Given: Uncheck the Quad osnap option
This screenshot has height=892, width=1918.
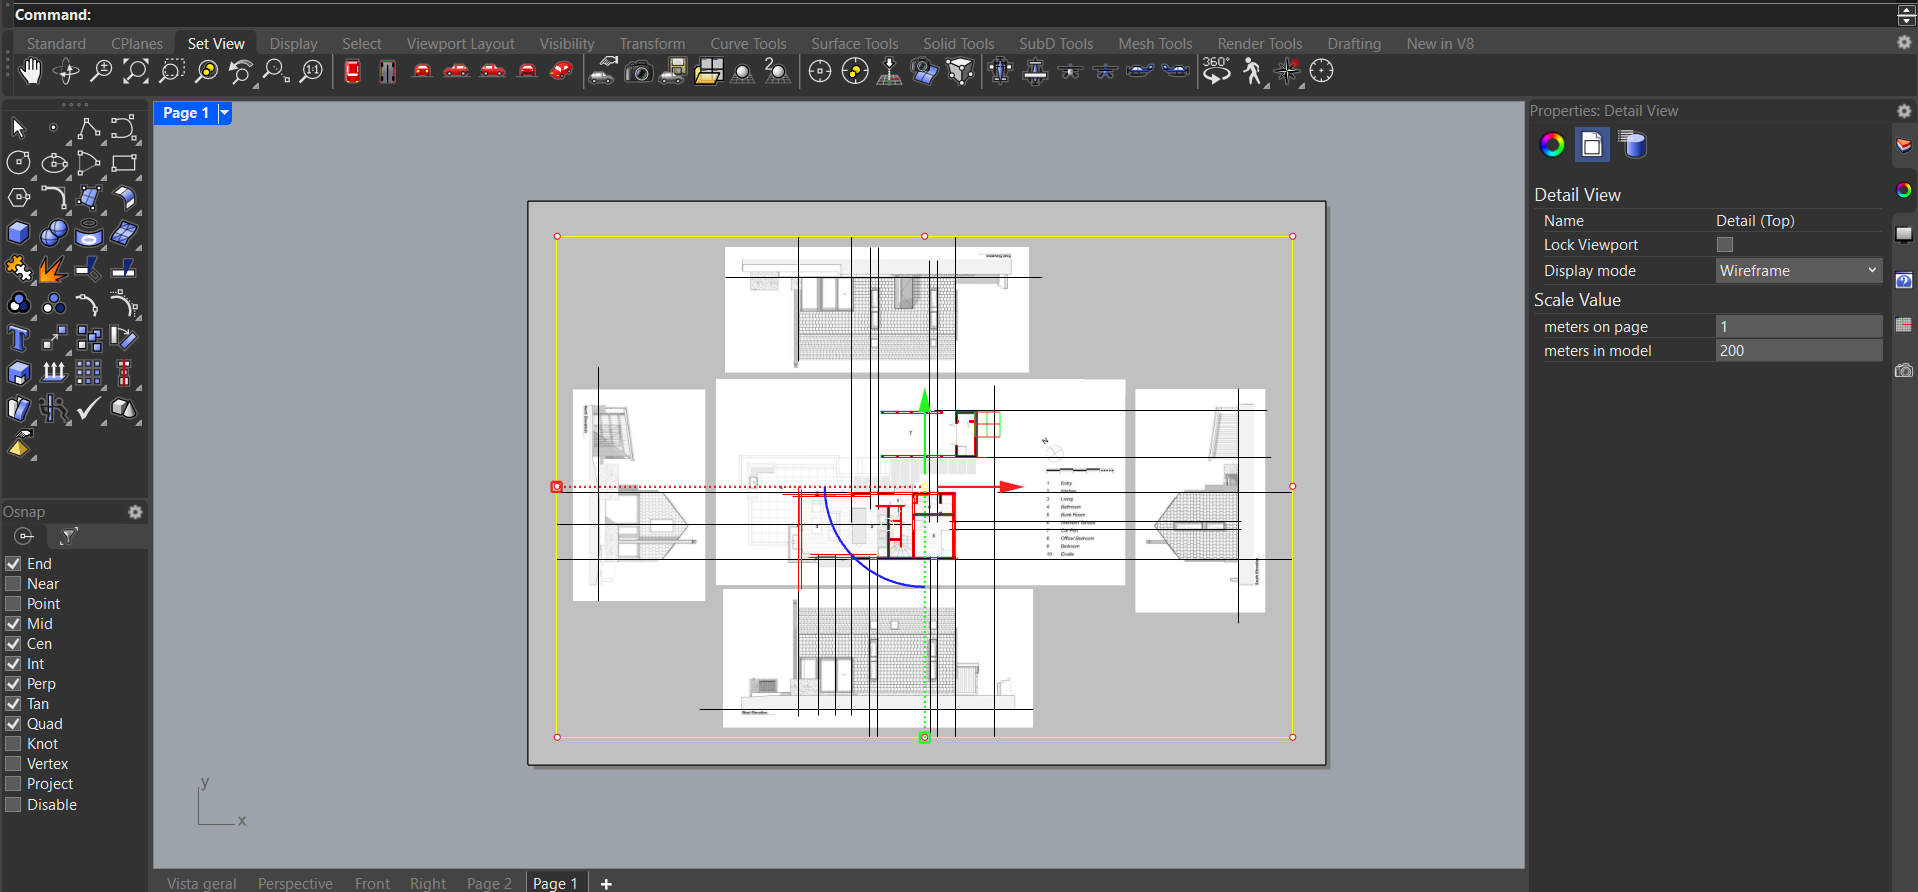Looking at the screenshot, I should coord(14,724).
